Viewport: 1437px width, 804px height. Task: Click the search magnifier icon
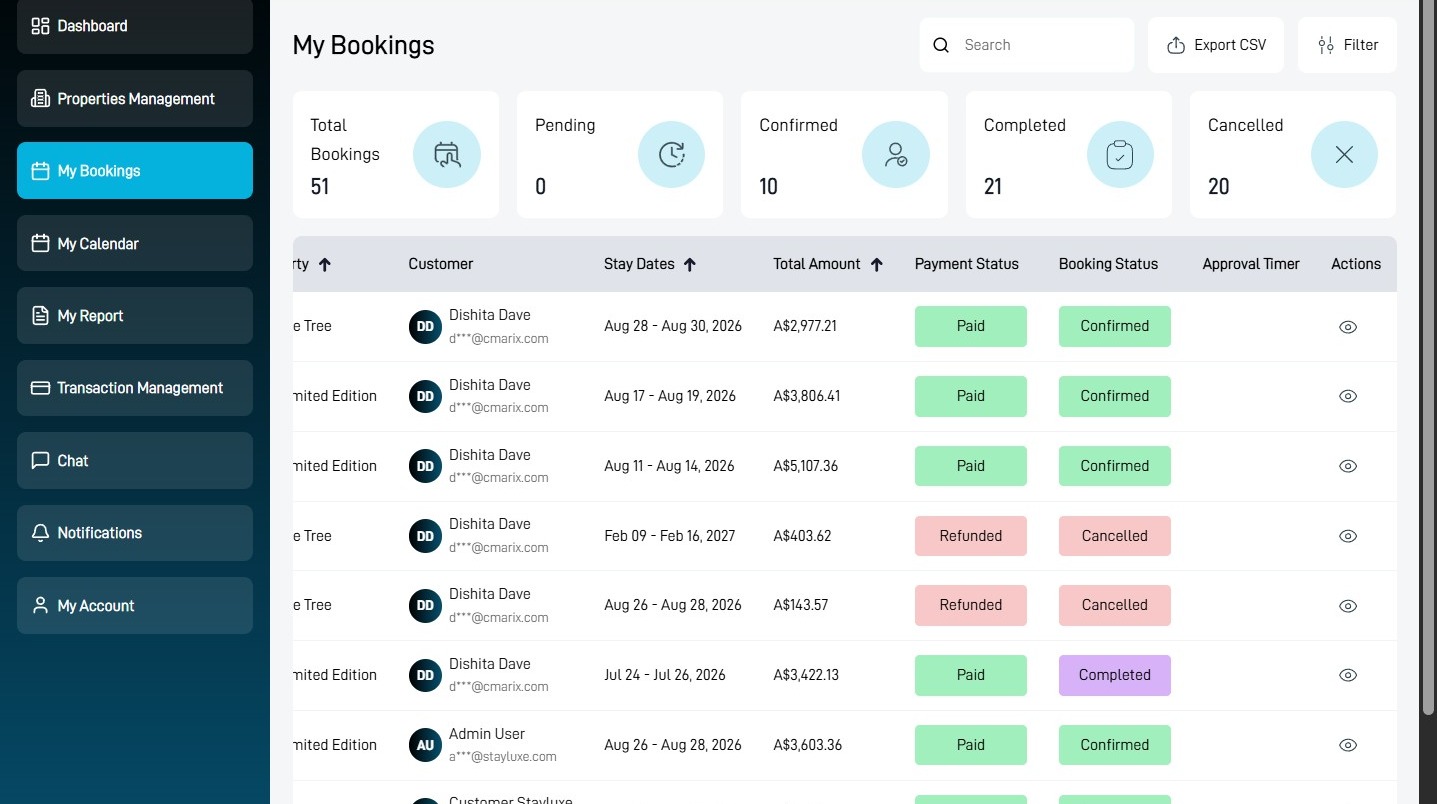coord(941,45)
